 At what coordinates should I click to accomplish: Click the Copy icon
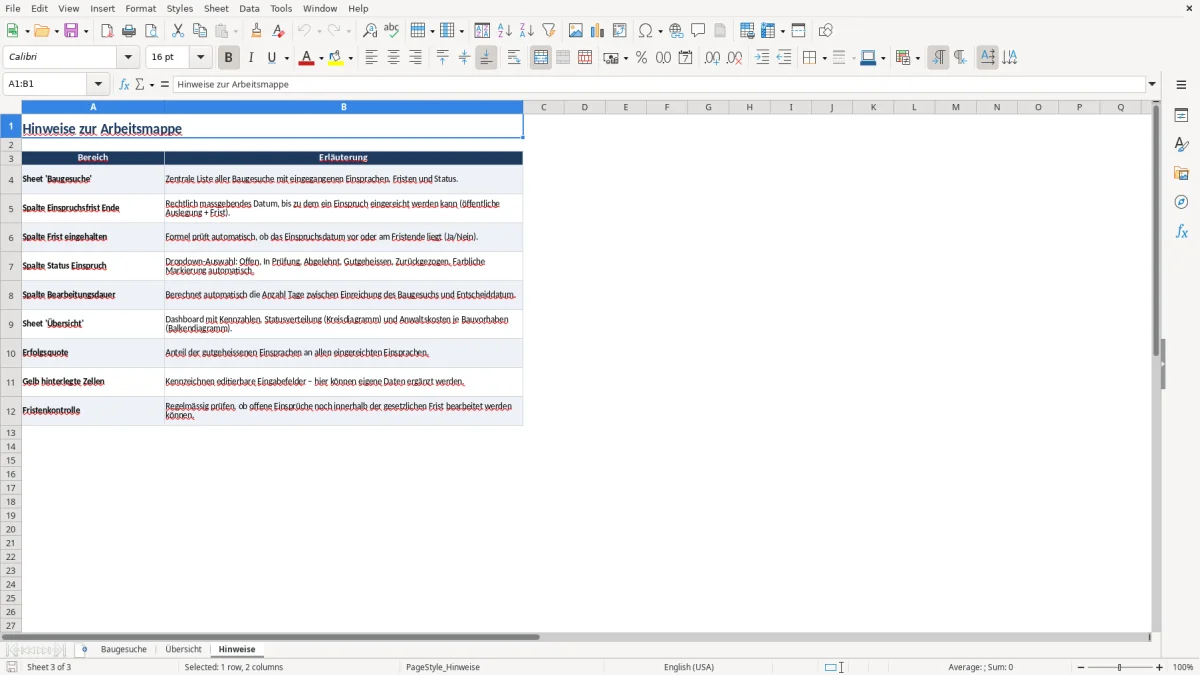pos(200,31)
